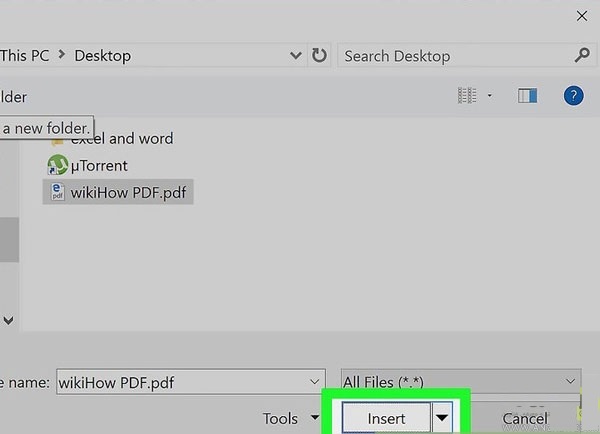Click the magnifier icon in Search Desktop
The width and height of the screenshot is (600, 434).
582,56
